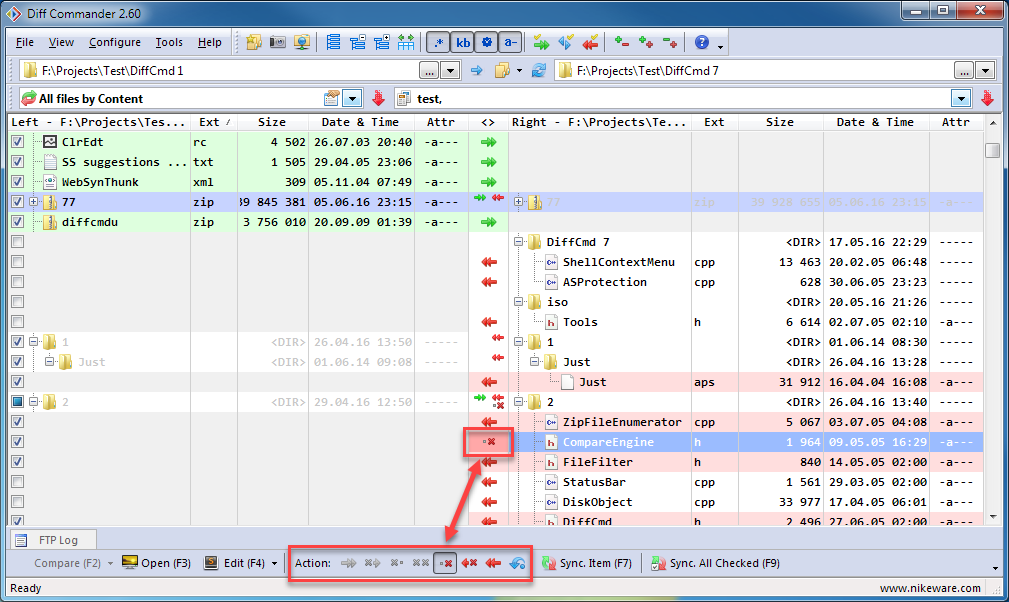Click the vertical scrollbar thumb in file list
This screenshot has height=602, width=1009.
(992, 150)
